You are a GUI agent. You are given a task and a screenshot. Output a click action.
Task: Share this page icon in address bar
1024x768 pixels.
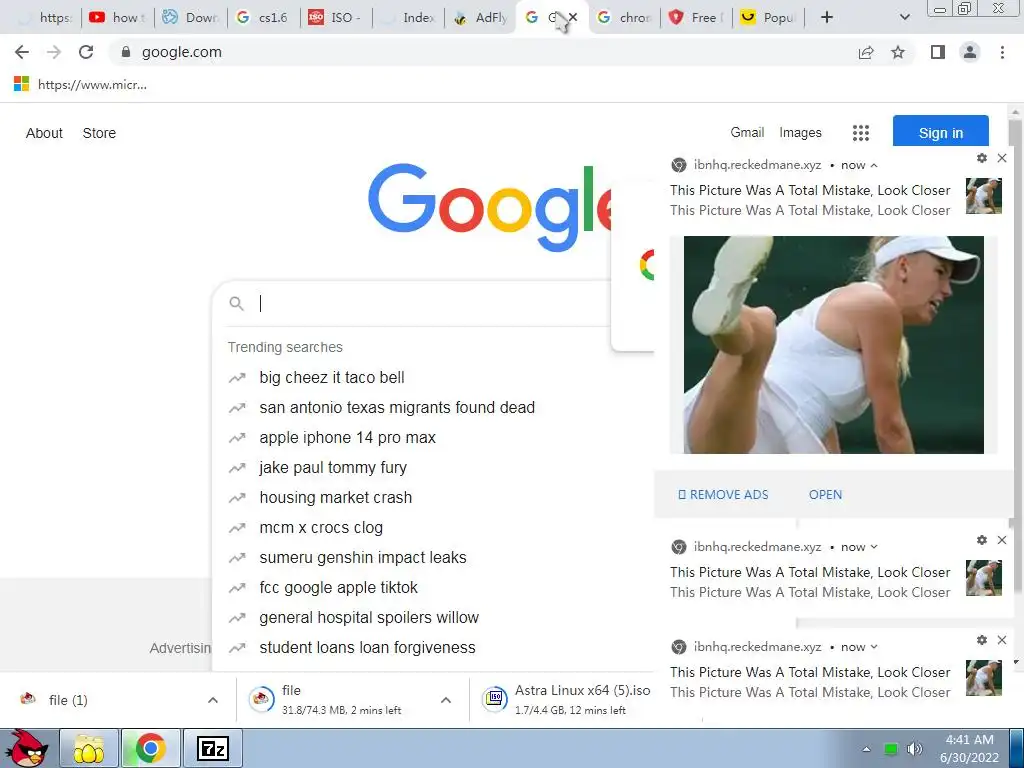click(x=866, y=52)
